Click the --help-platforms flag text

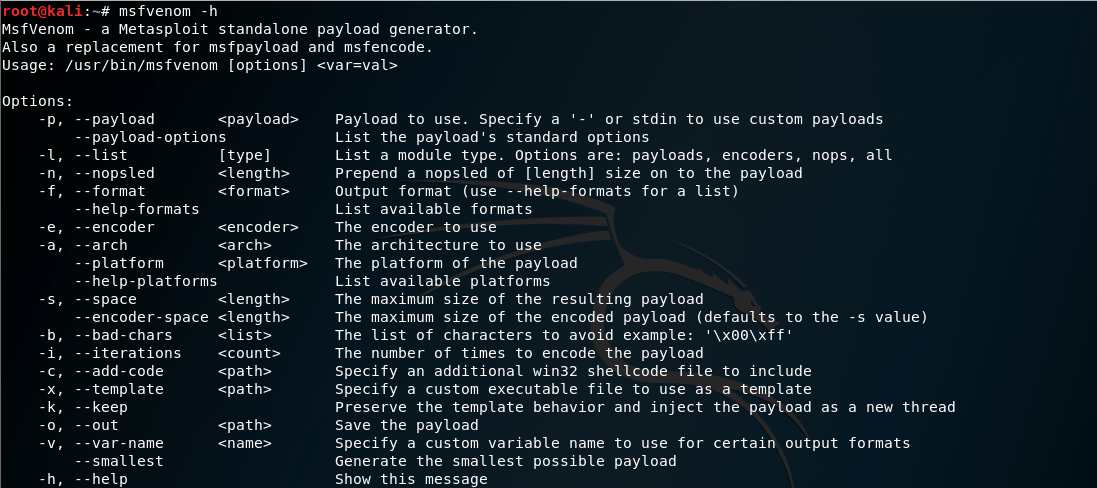tap(146, 281)
